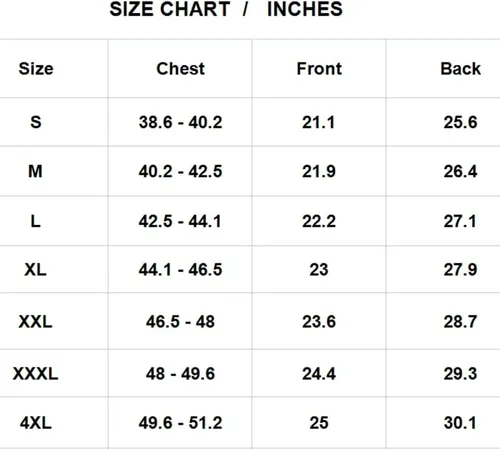Select back length value 27.9
The image size is (500, 451).
460,270
